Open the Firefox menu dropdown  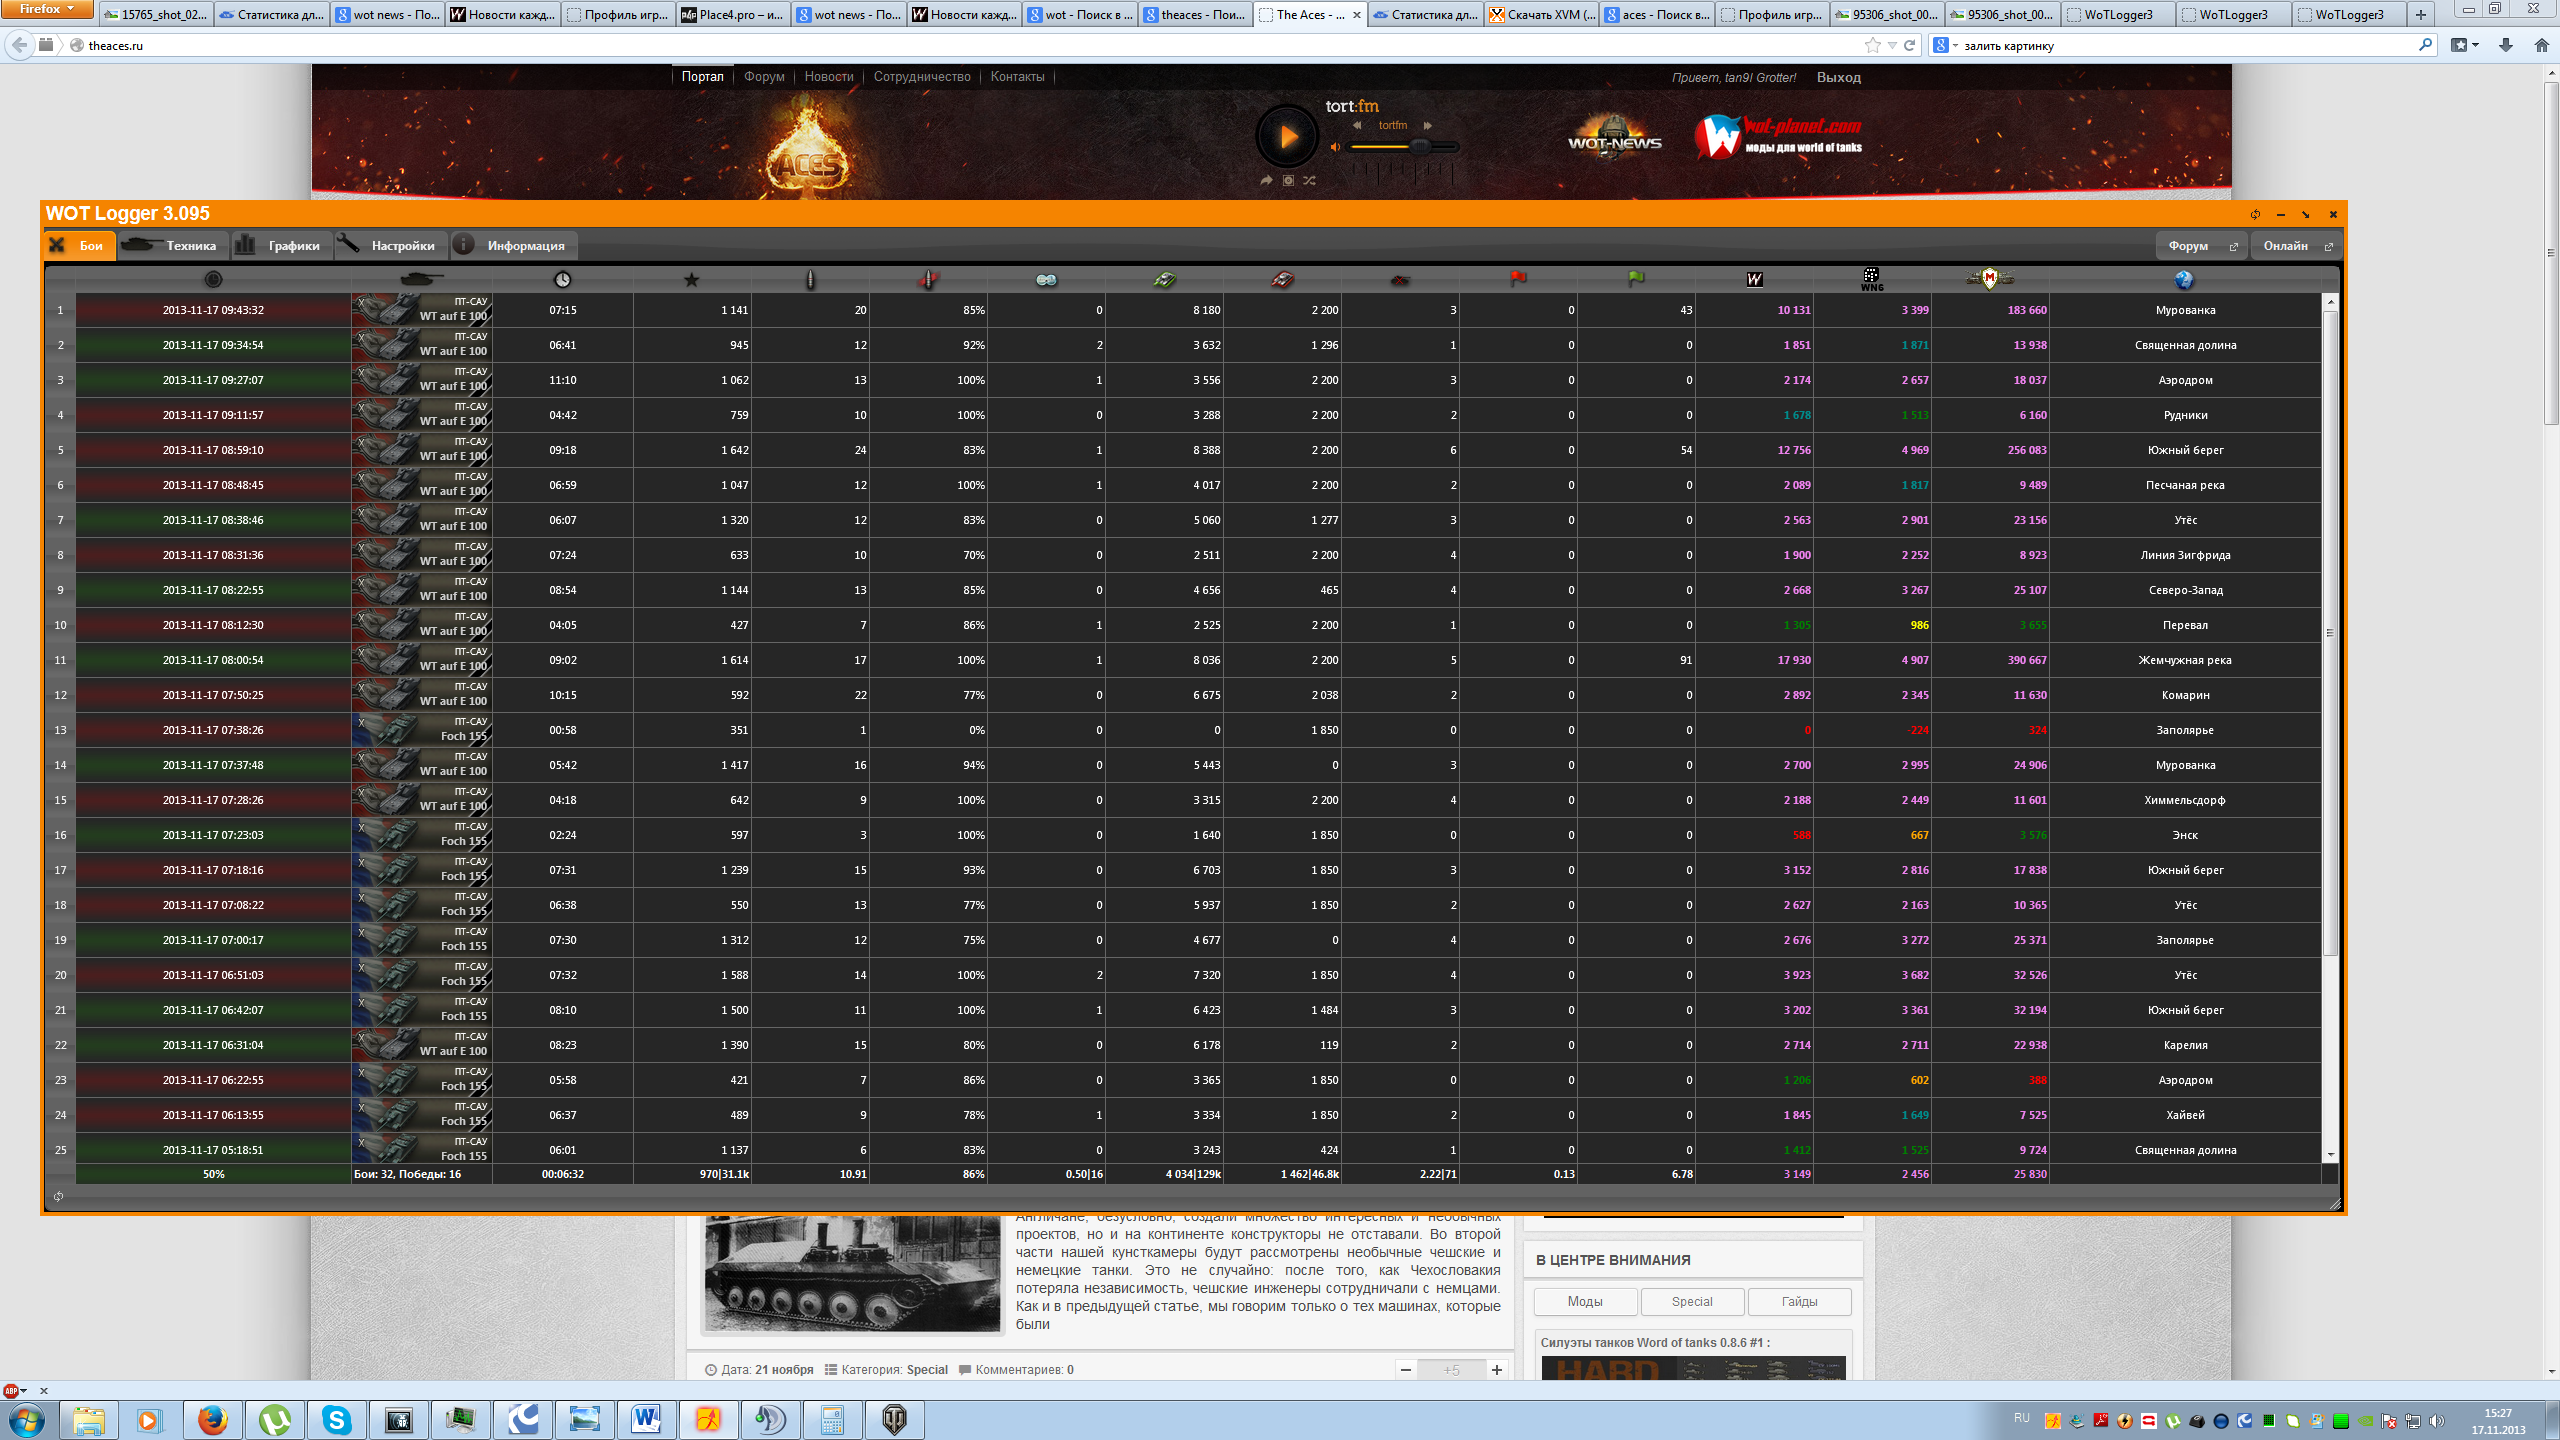tap(46, 9)
